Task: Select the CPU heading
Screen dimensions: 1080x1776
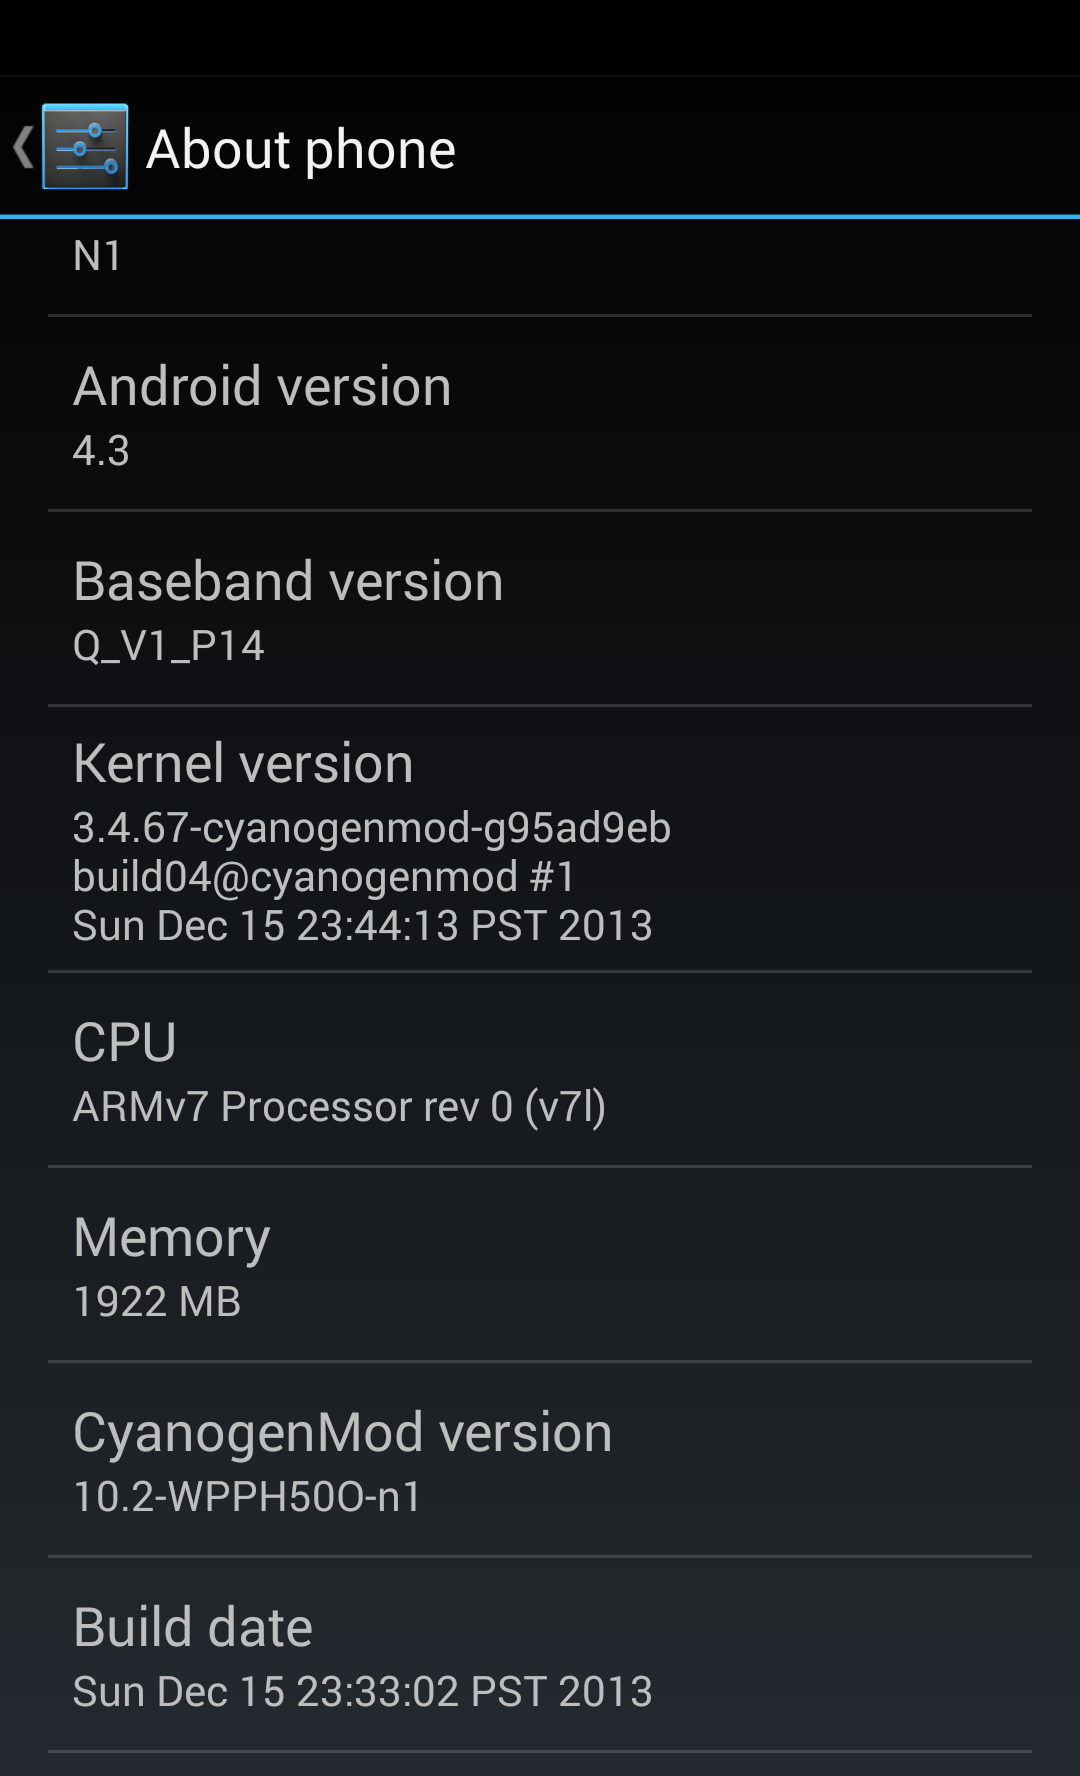Action: pos(125,1043)
